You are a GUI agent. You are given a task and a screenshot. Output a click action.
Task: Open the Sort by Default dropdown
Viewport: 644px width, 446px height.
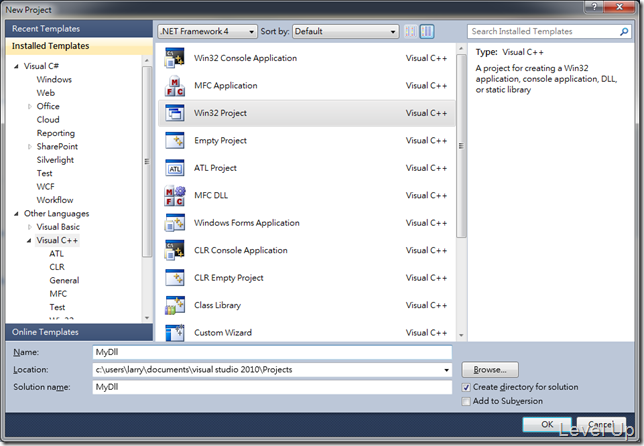point(345,31)
